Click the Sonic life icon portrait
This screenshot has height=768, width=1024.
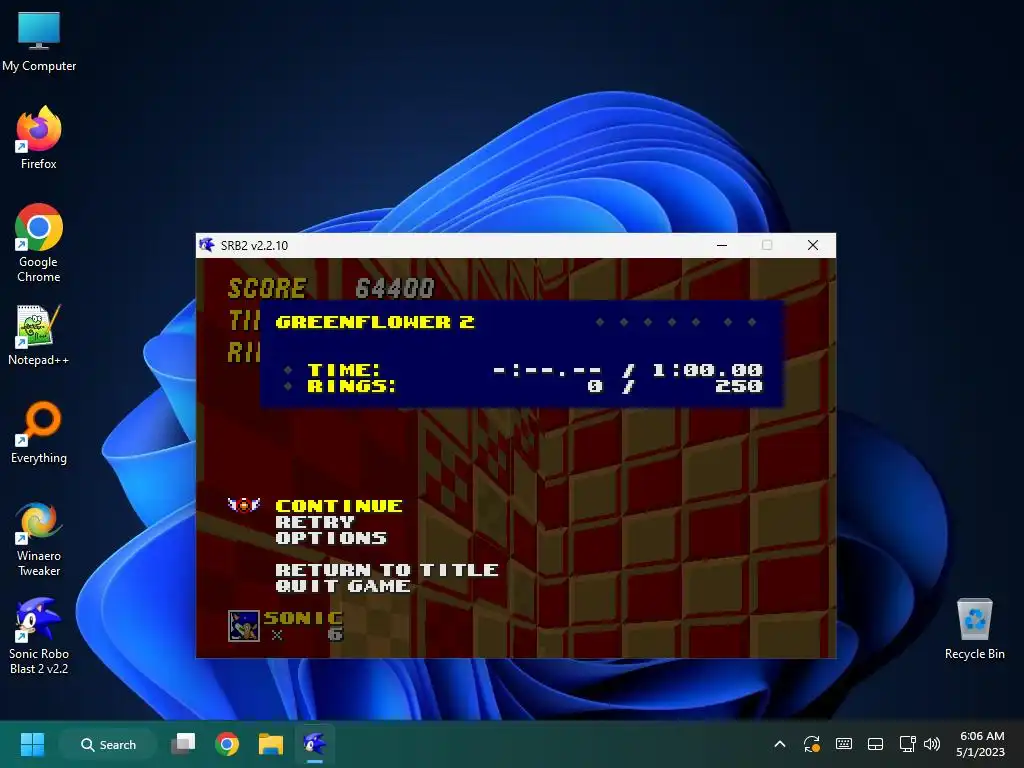point(244,626)
